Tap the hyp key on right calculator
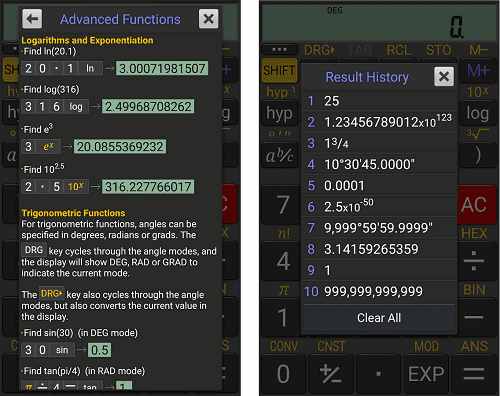This screenshot has width=500, height=396. click(279, 113)
